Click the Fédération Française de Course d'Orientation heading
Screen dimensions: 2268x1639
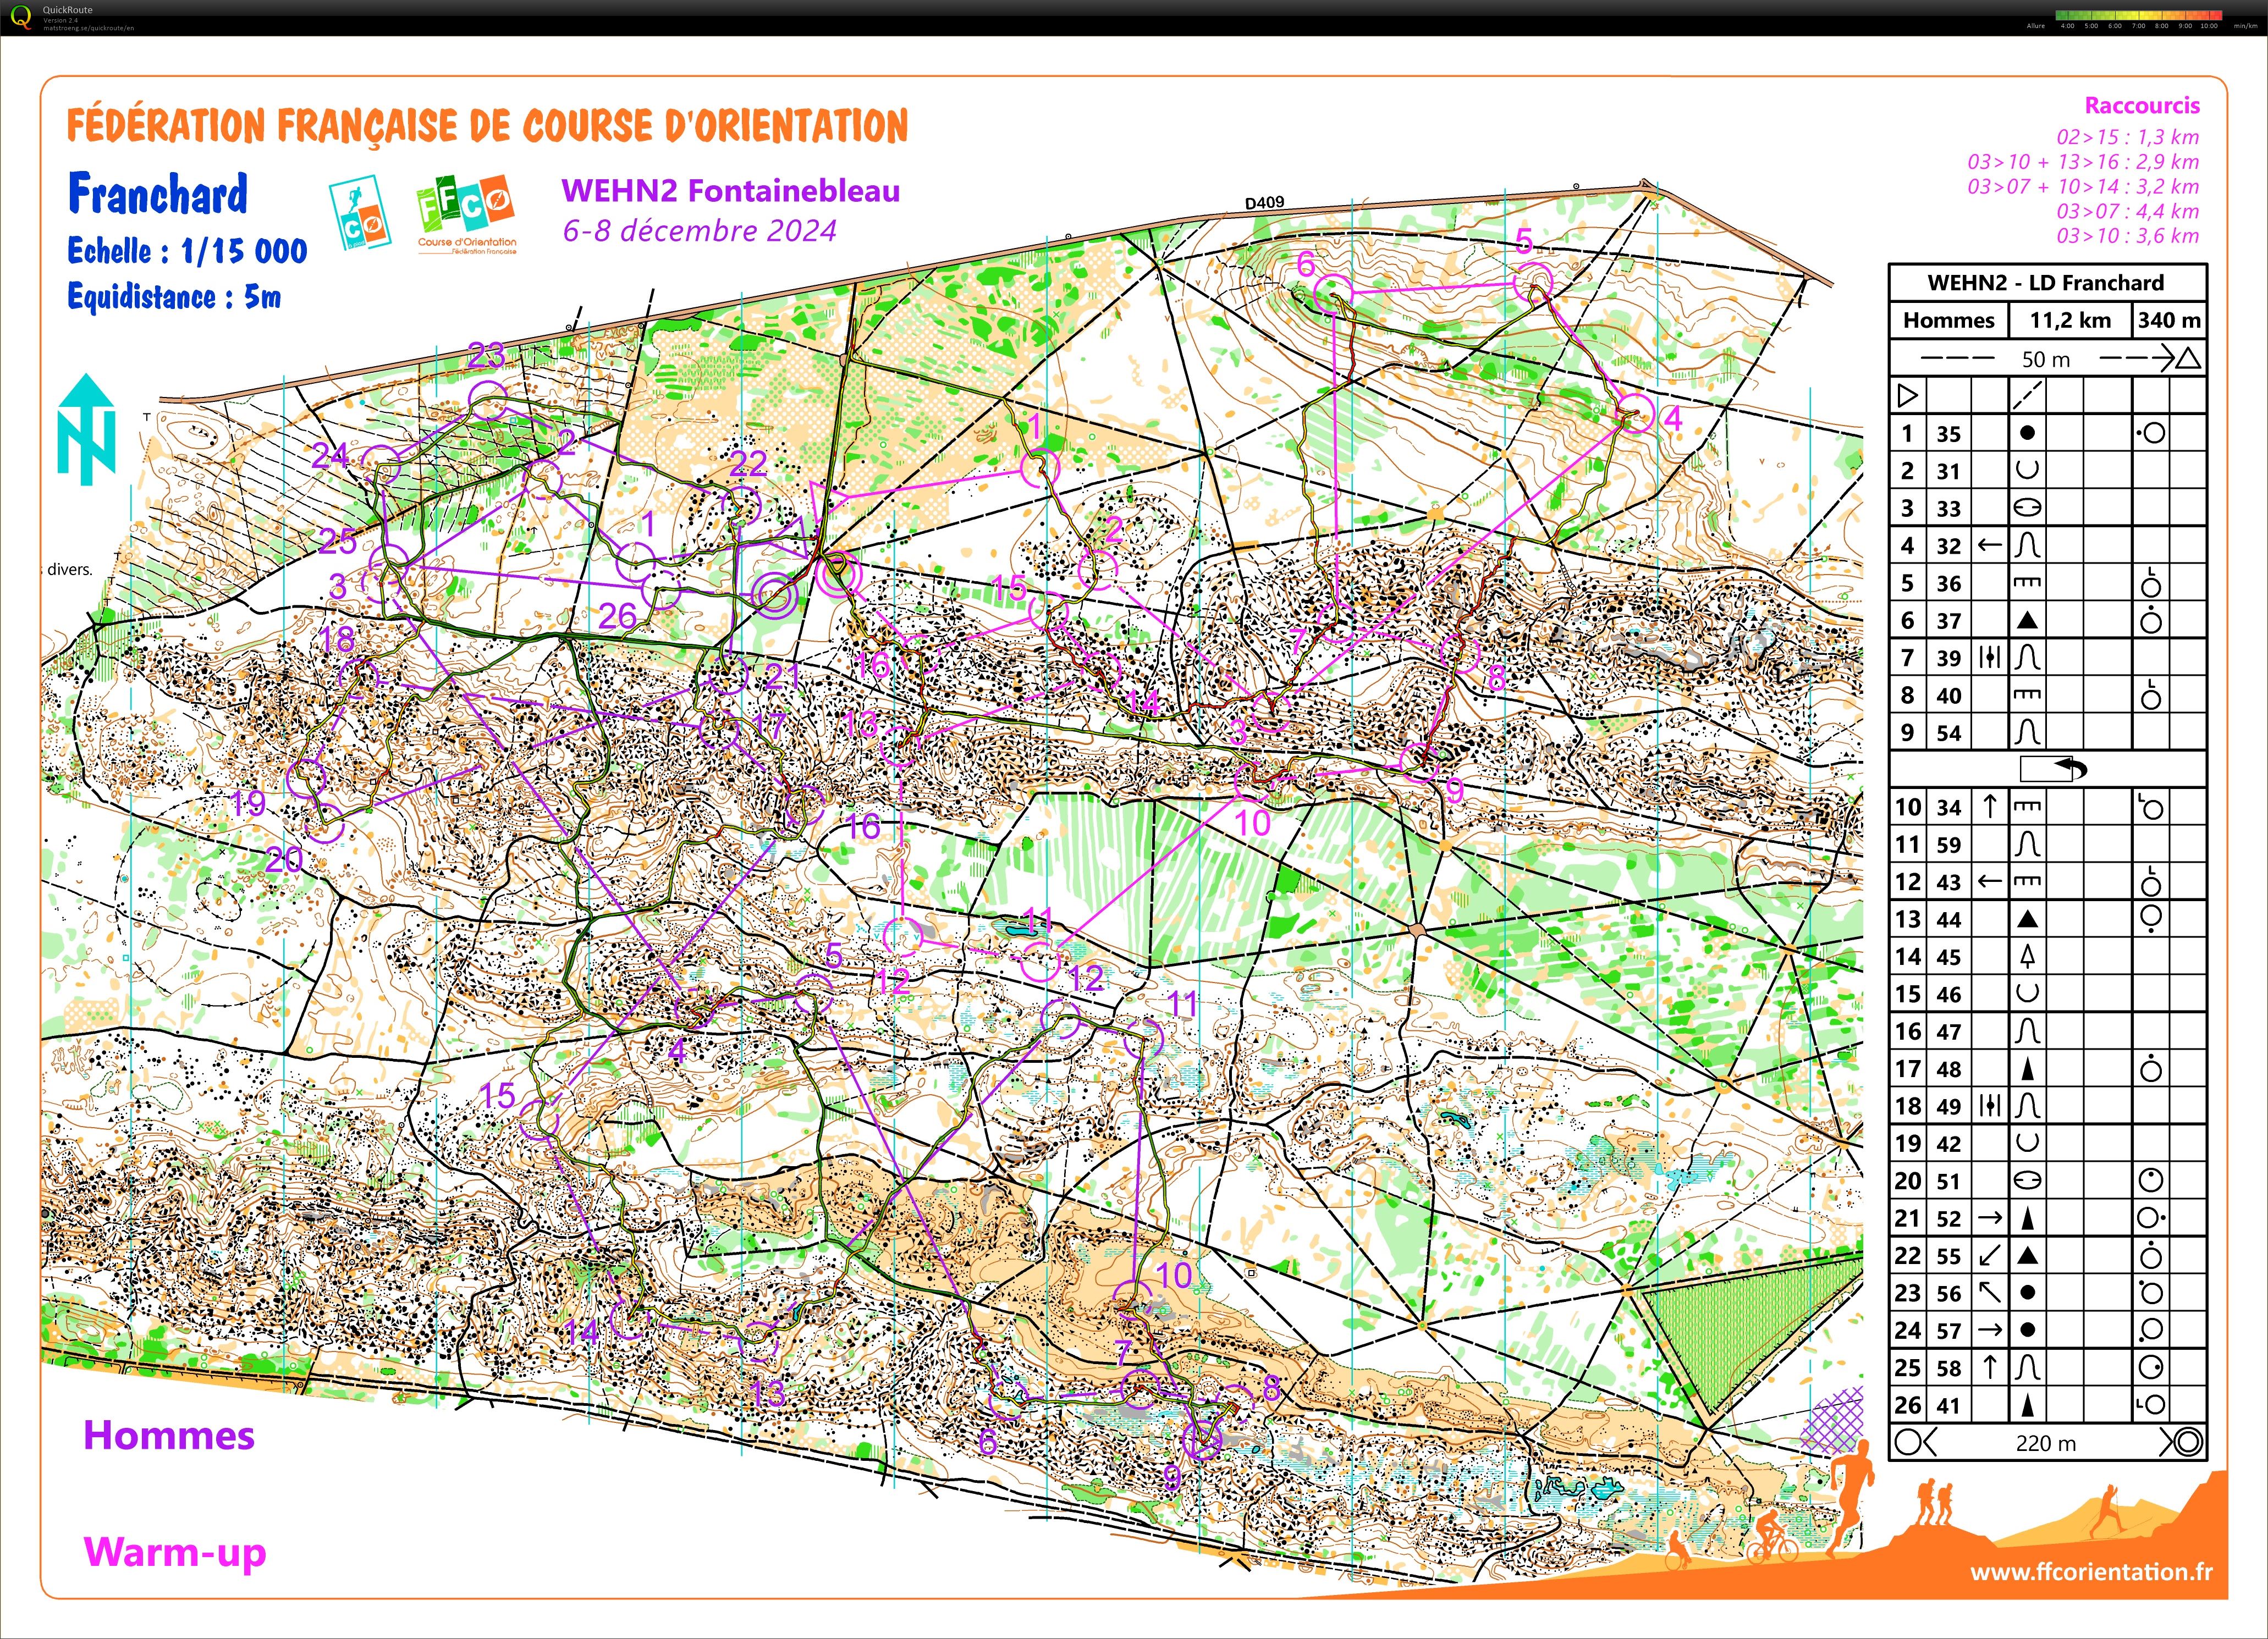tap(487, 127)
